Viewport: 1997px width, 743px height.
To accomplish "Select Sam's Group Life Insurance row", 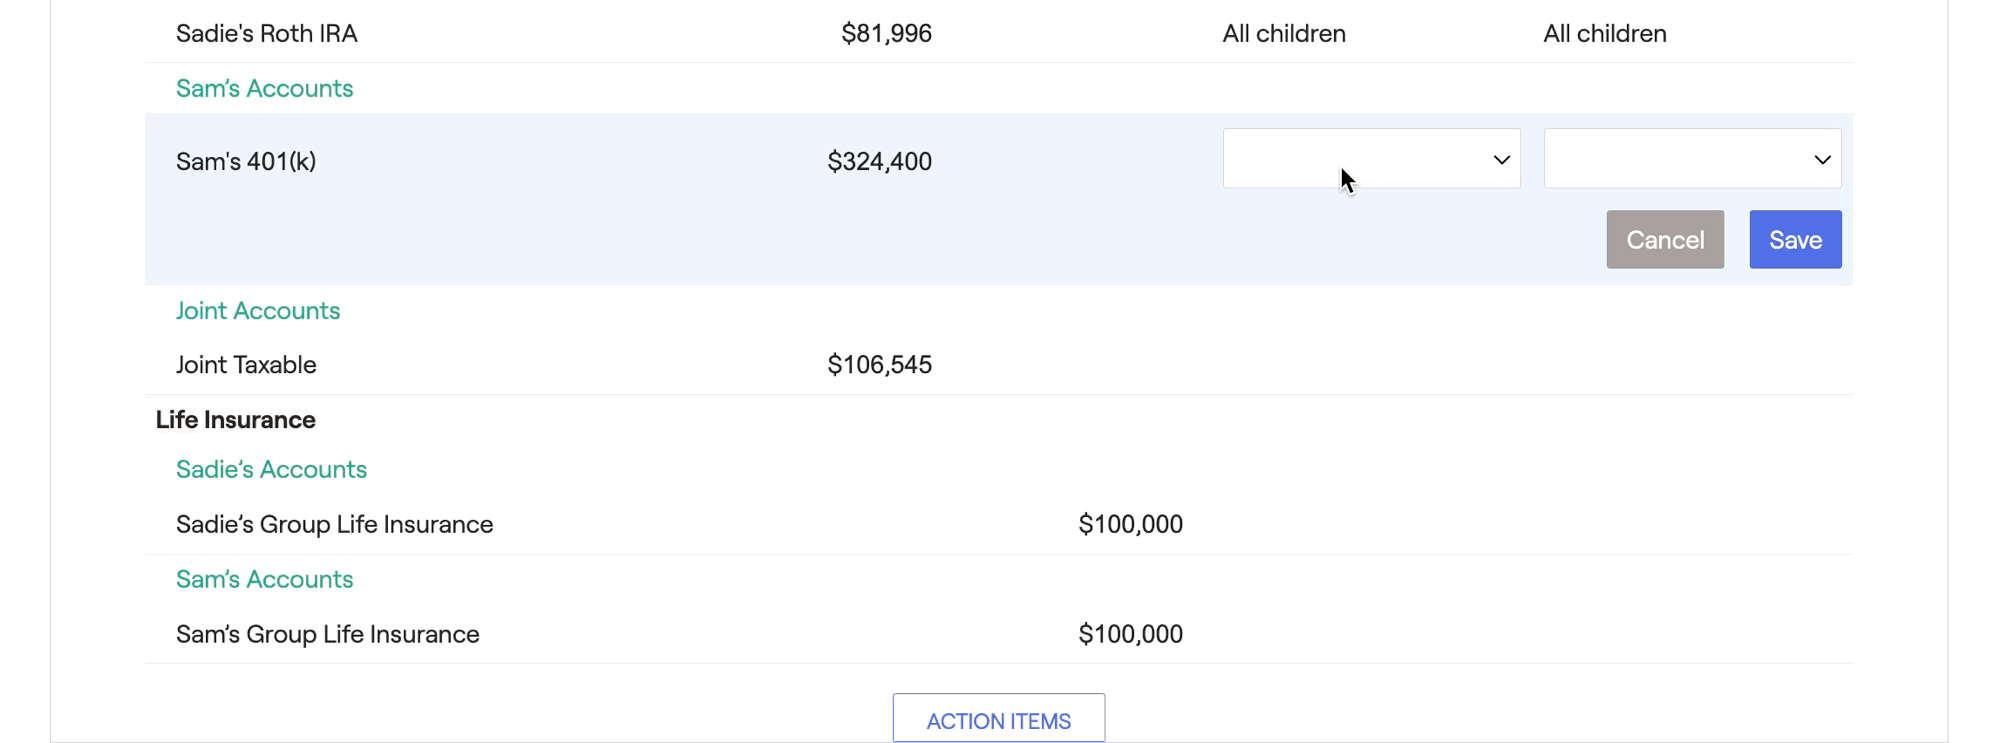I will (327, 634).
